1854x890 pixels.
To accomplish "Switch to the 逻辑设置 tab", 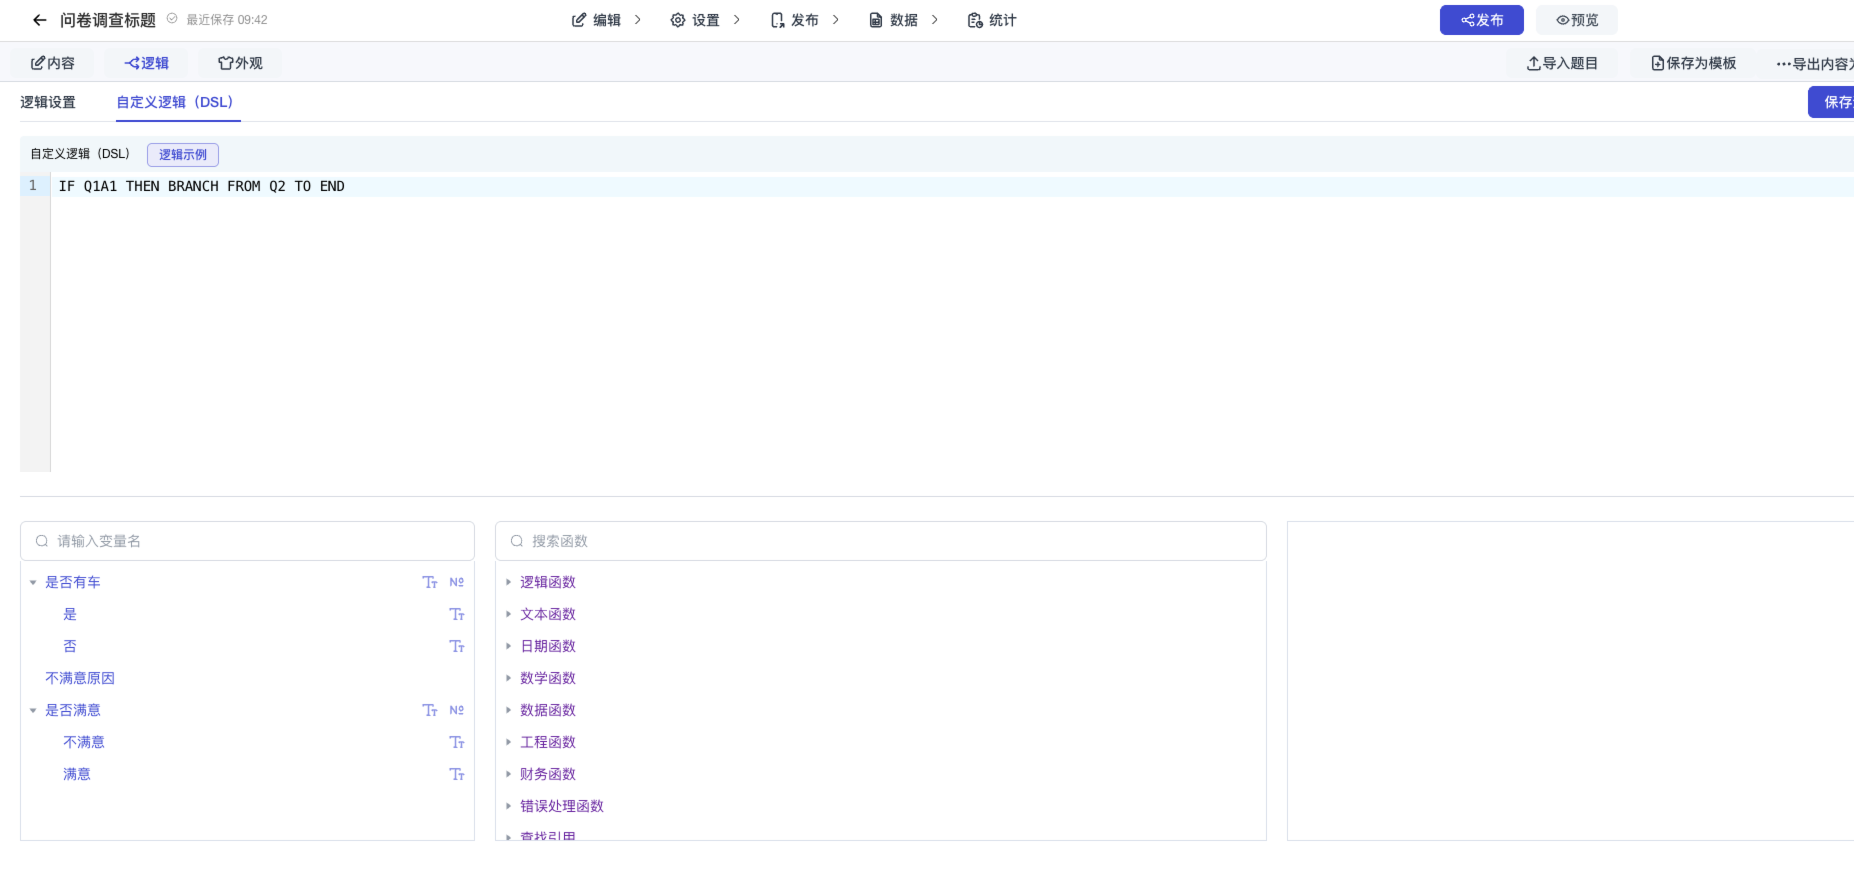I will (48, 102).
